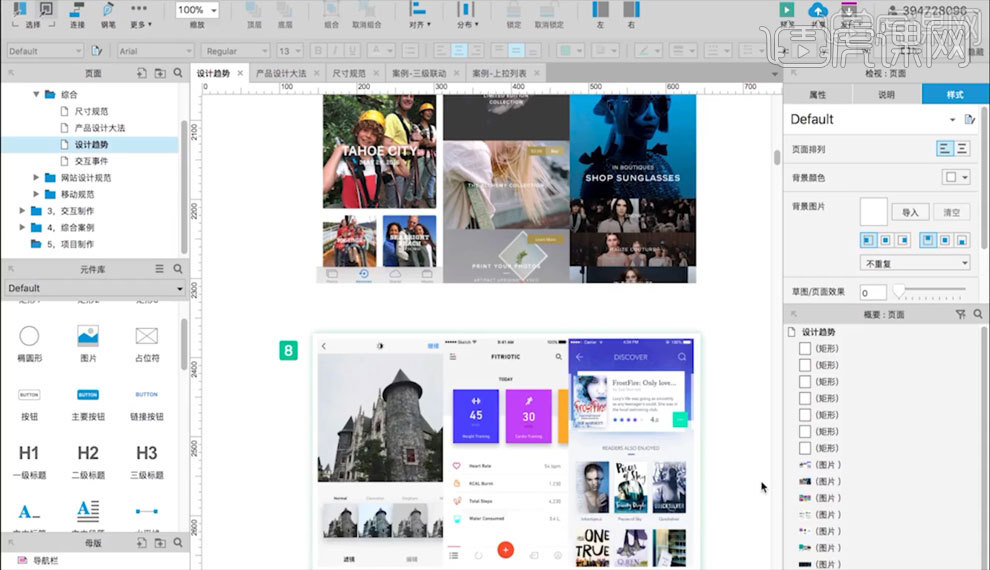Pick the 按钮 button widget

pyautogui.click(x=29, y=404)
